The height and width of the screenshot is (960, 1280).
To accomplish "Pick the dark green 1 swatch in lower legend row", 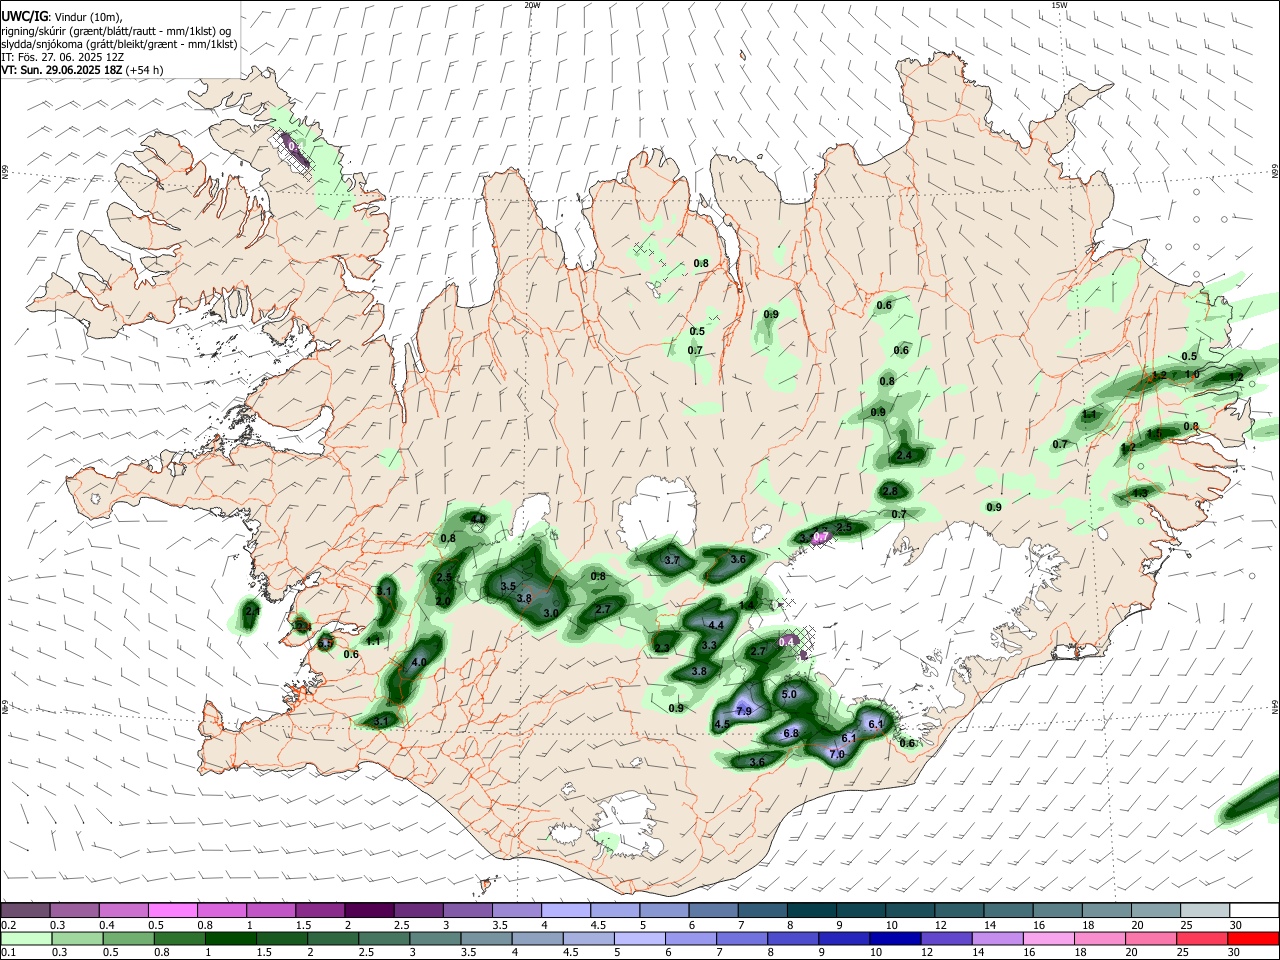I will (x=230, y=938).
